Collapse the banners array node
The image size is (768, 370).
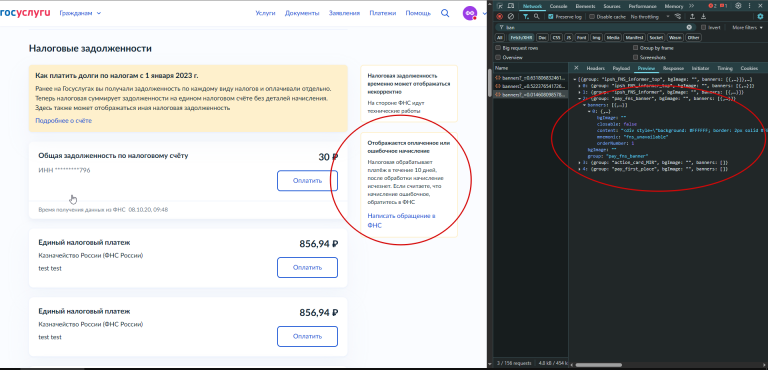pos(584,105)
